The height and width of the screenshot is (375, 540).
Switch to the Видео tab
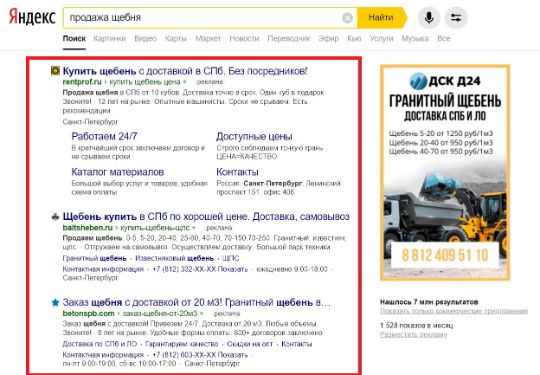[x=145, y=39]
